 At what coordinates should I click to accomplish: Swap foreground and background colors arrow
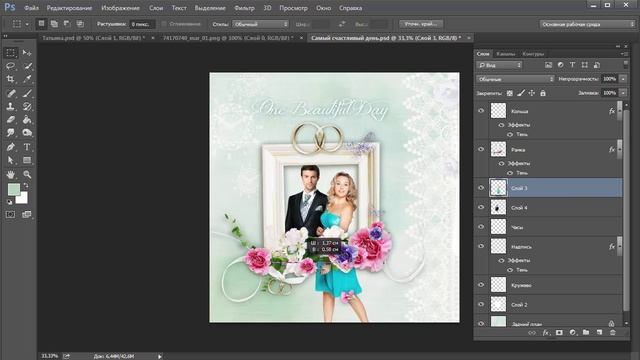pos(26,186)
